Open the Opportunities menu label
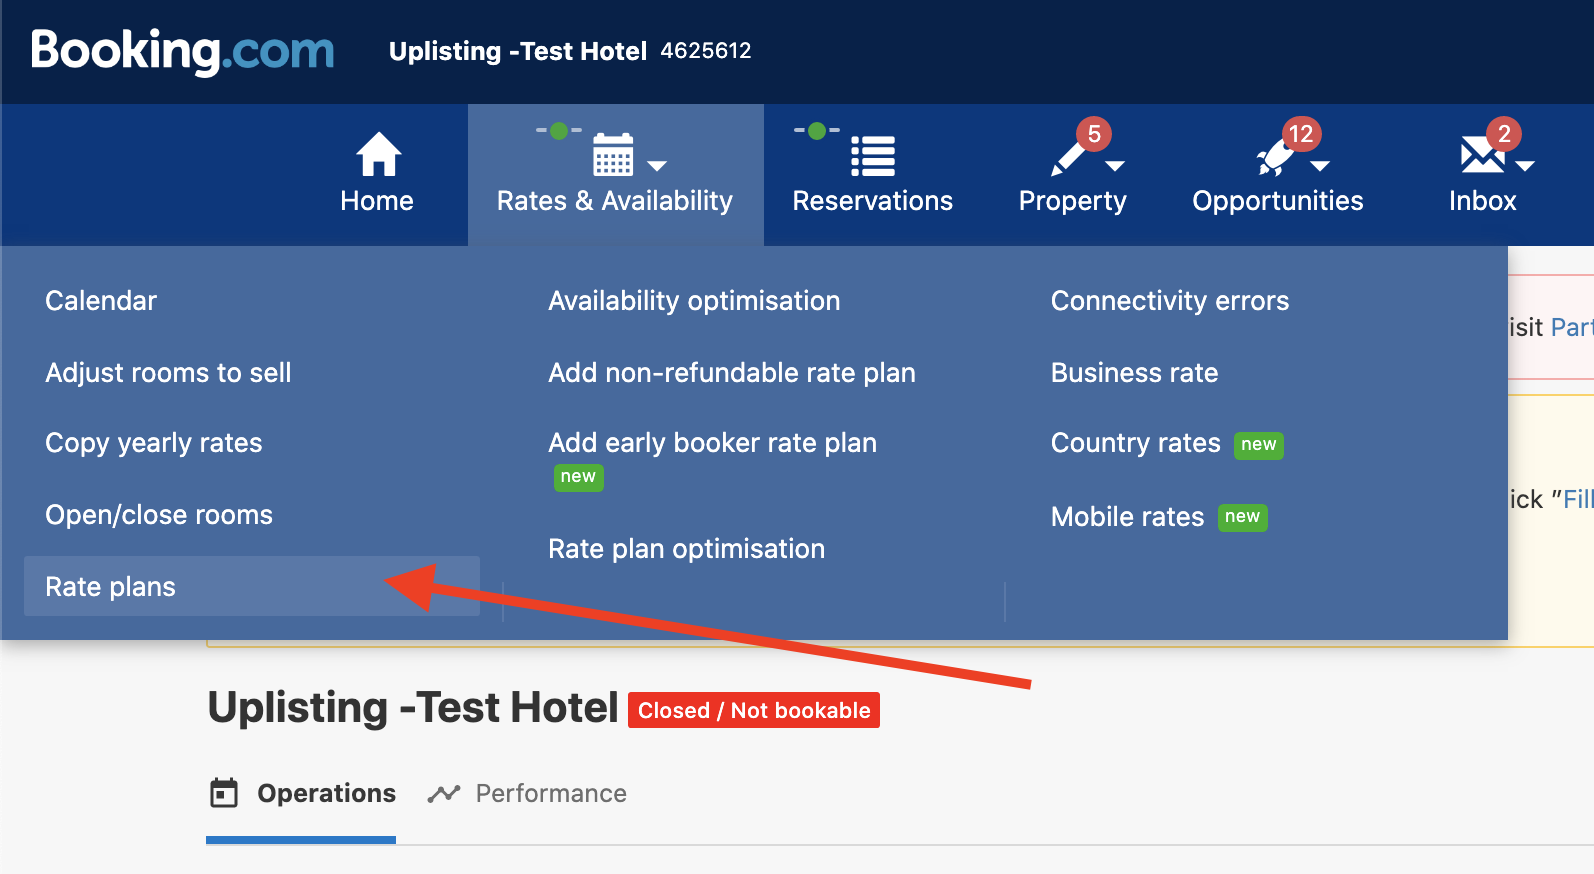The height and width of the screenshot is (874, 1594). point(1278,202)
